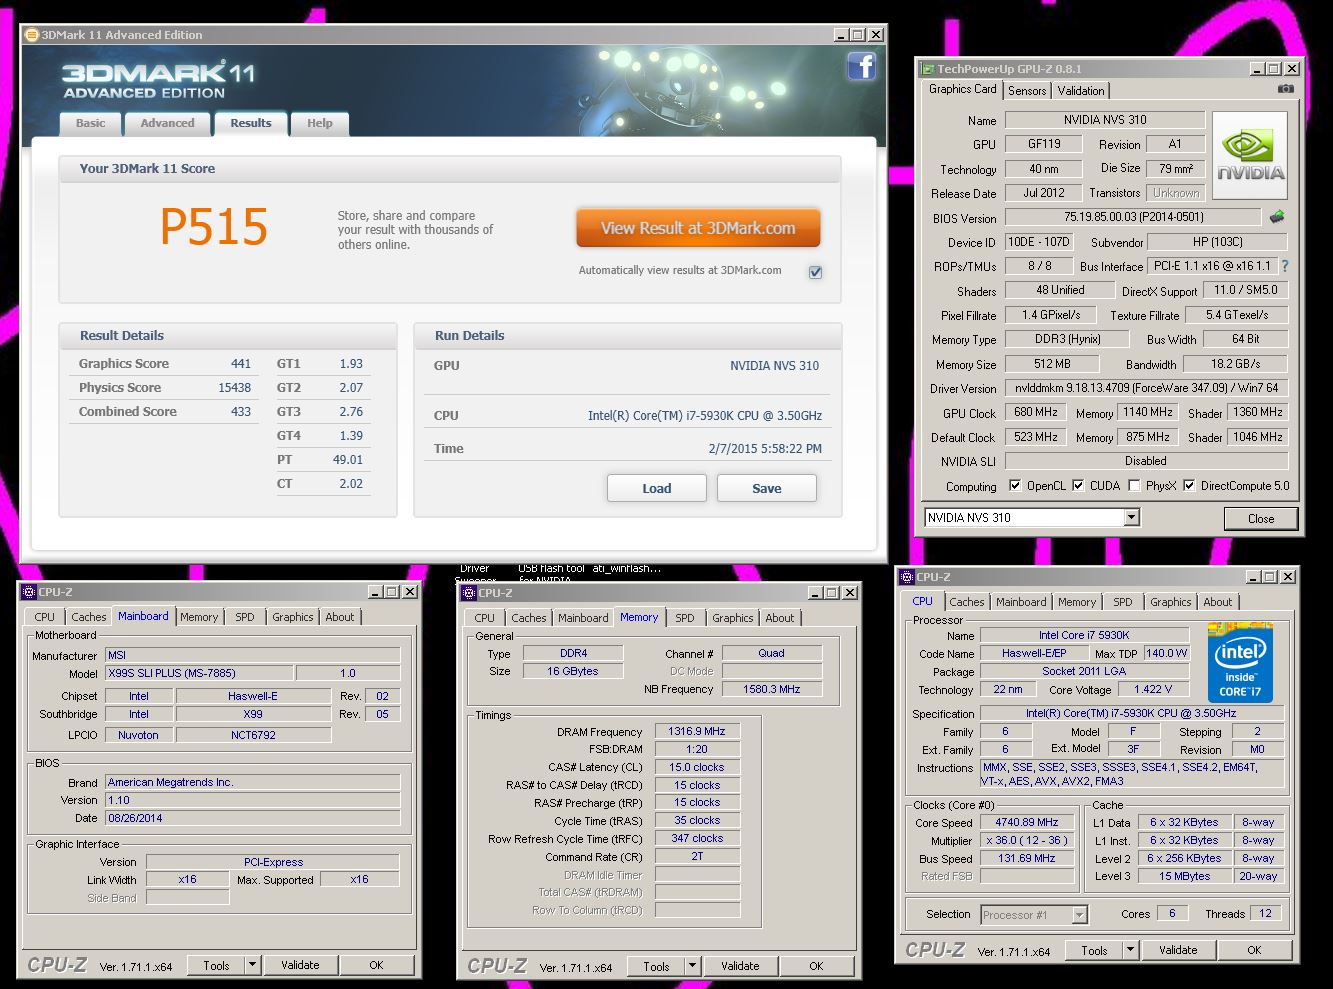Click the CPU-Z Memory window title icon
Viewport: 1333px width, 989px height.
(469, 593)
